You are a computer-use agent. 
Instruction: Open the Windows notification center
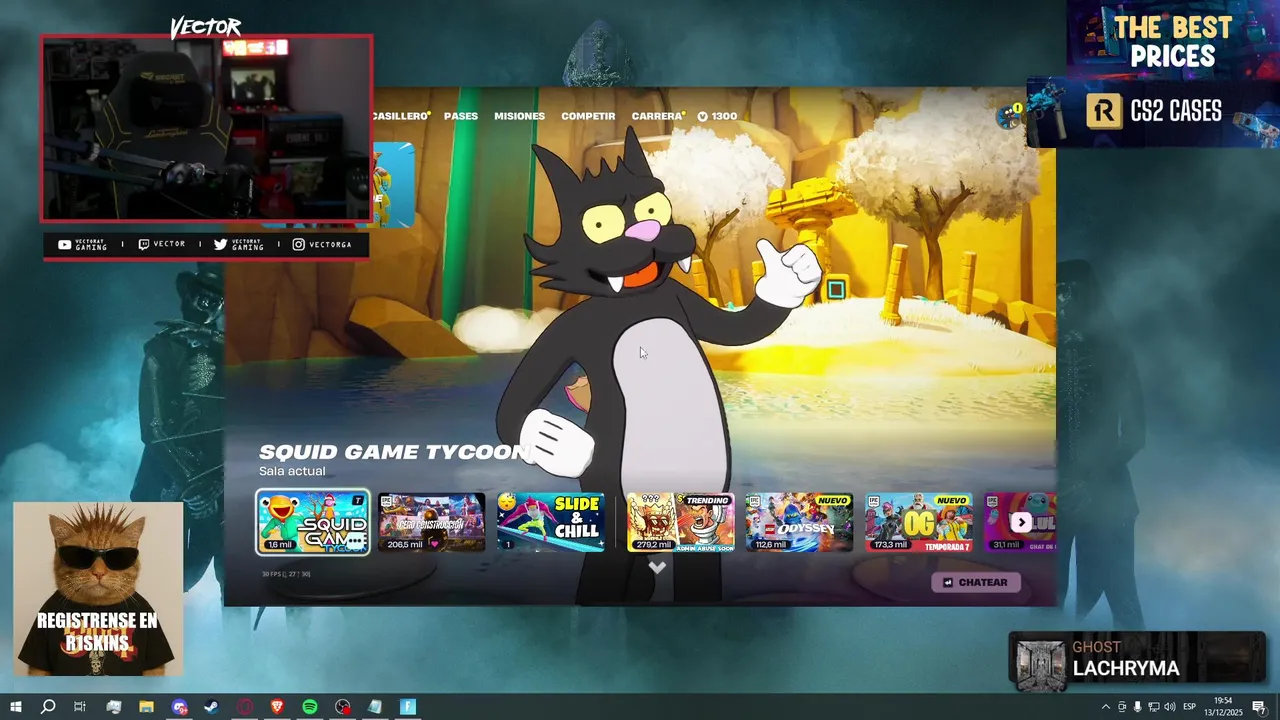click(1259, 707)
